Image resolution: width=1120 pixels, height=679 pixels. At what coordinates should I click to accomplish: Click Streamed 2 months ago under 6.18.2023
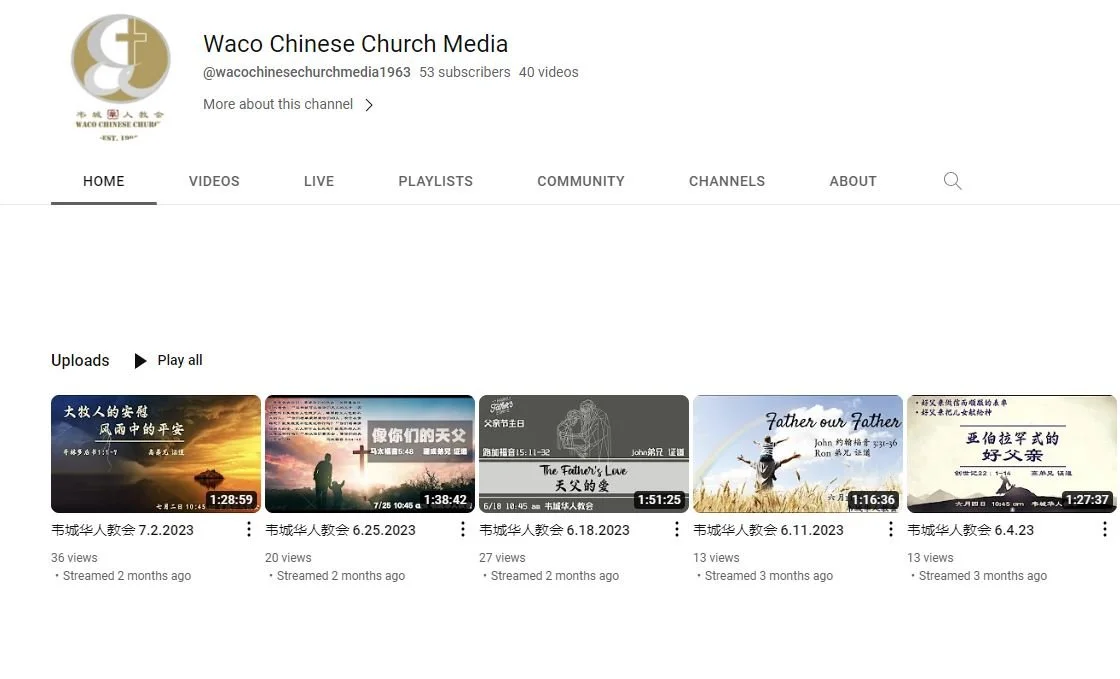pyautogui.click(x=554, y=575)
